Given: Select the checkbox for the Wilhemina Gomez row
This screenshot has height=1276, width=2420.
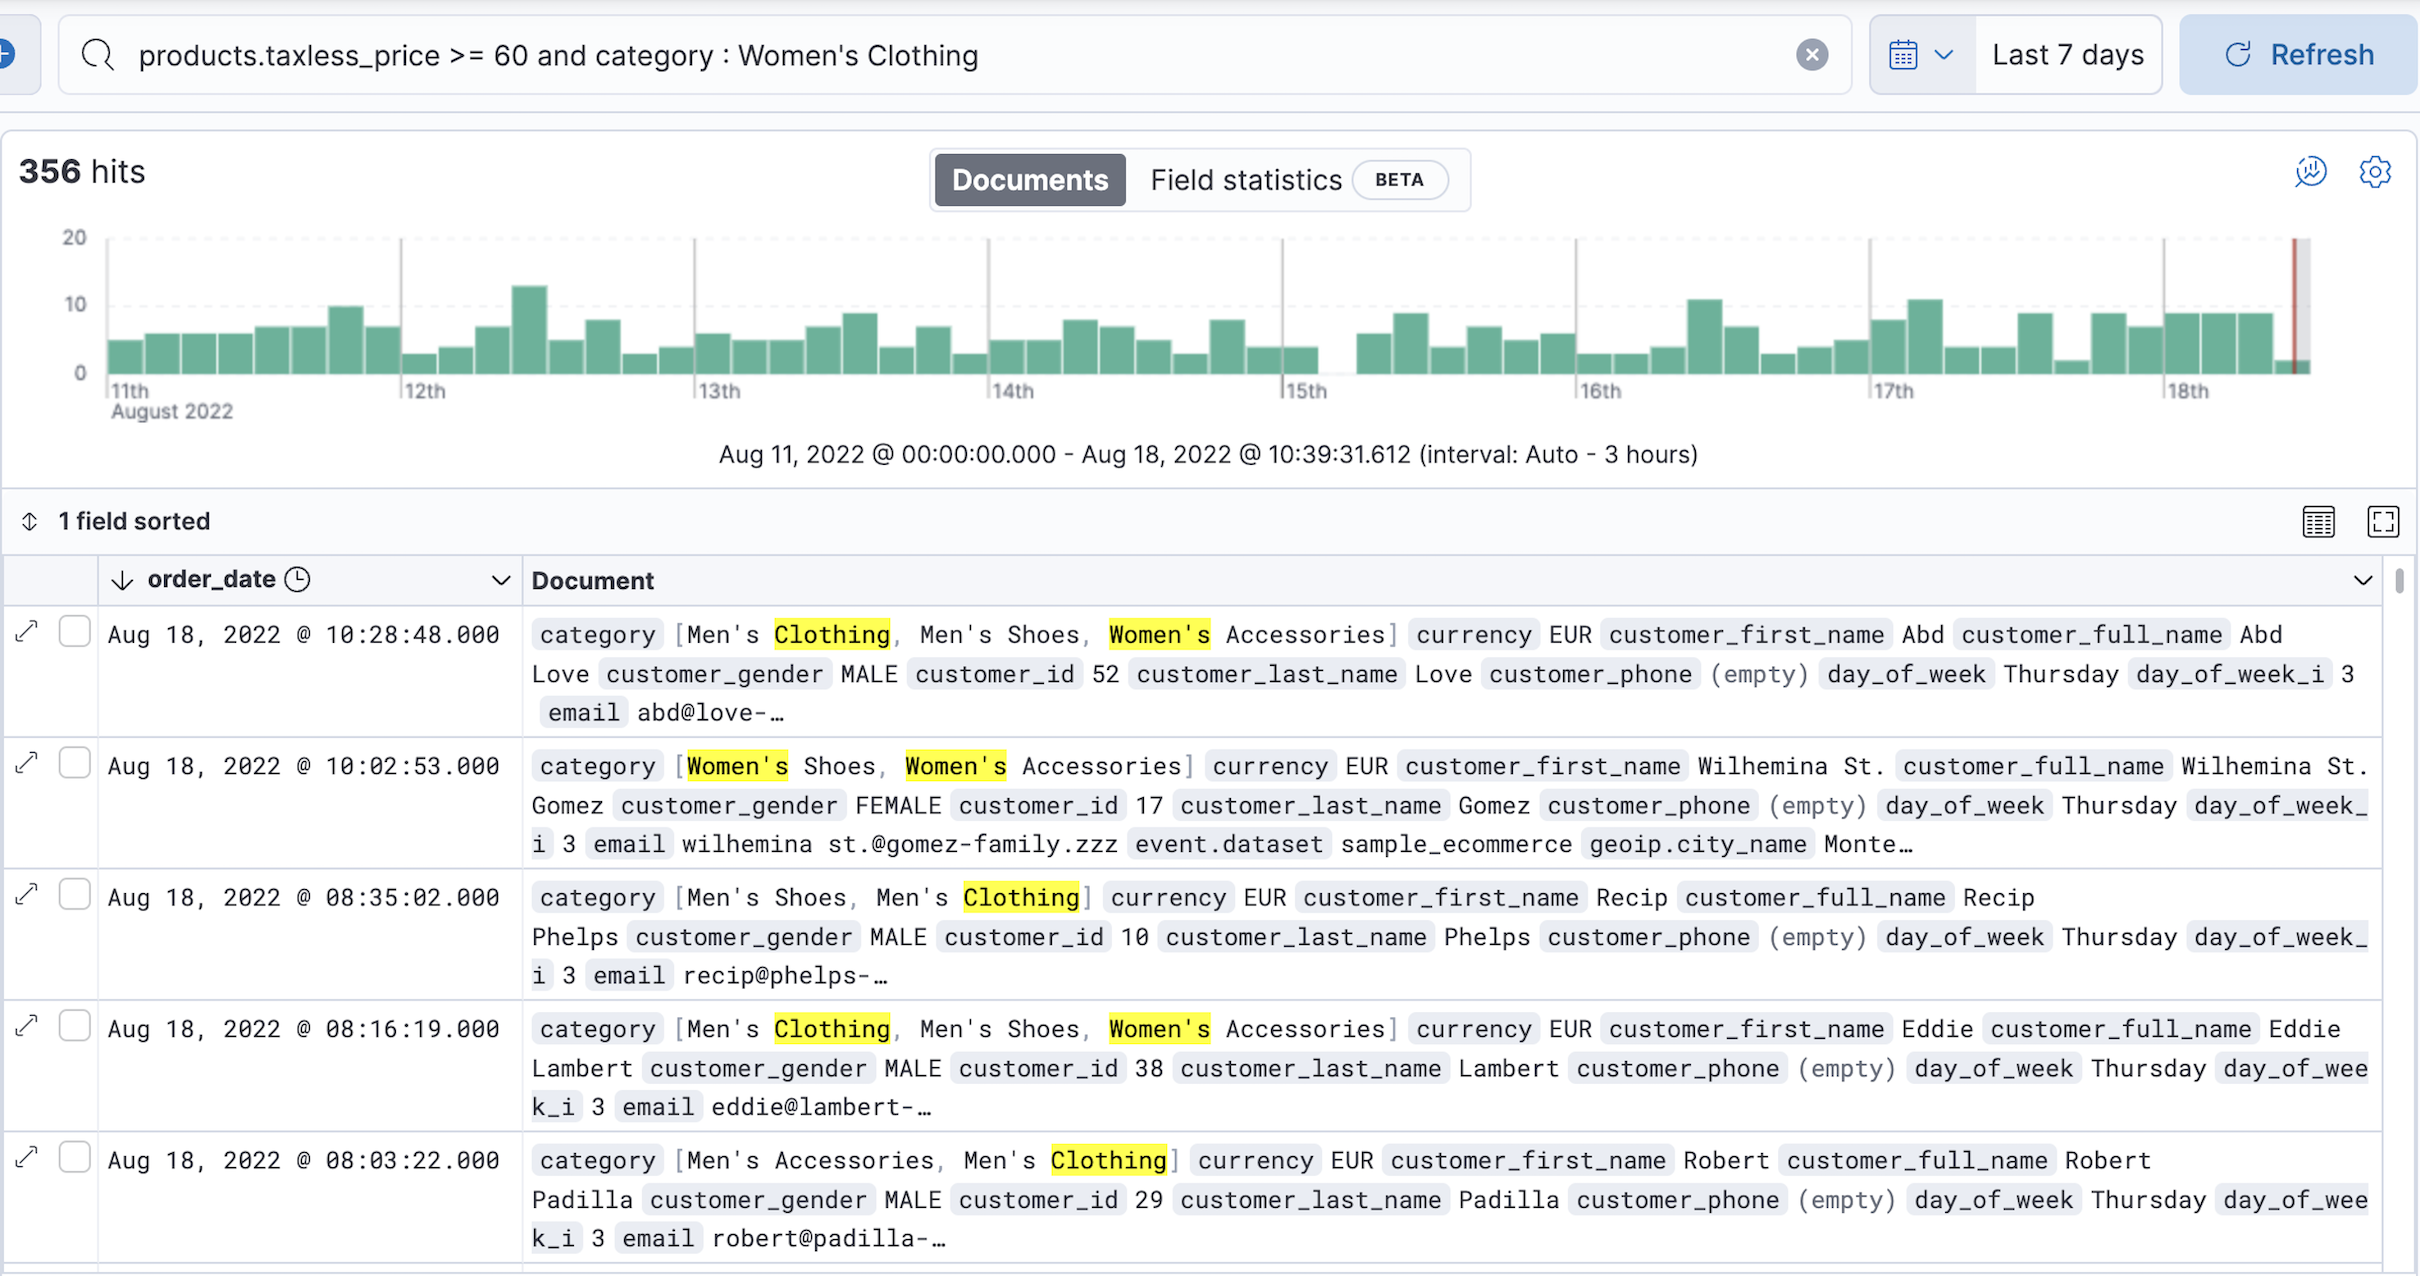Looking at the screenshot, I should point(75,764).
